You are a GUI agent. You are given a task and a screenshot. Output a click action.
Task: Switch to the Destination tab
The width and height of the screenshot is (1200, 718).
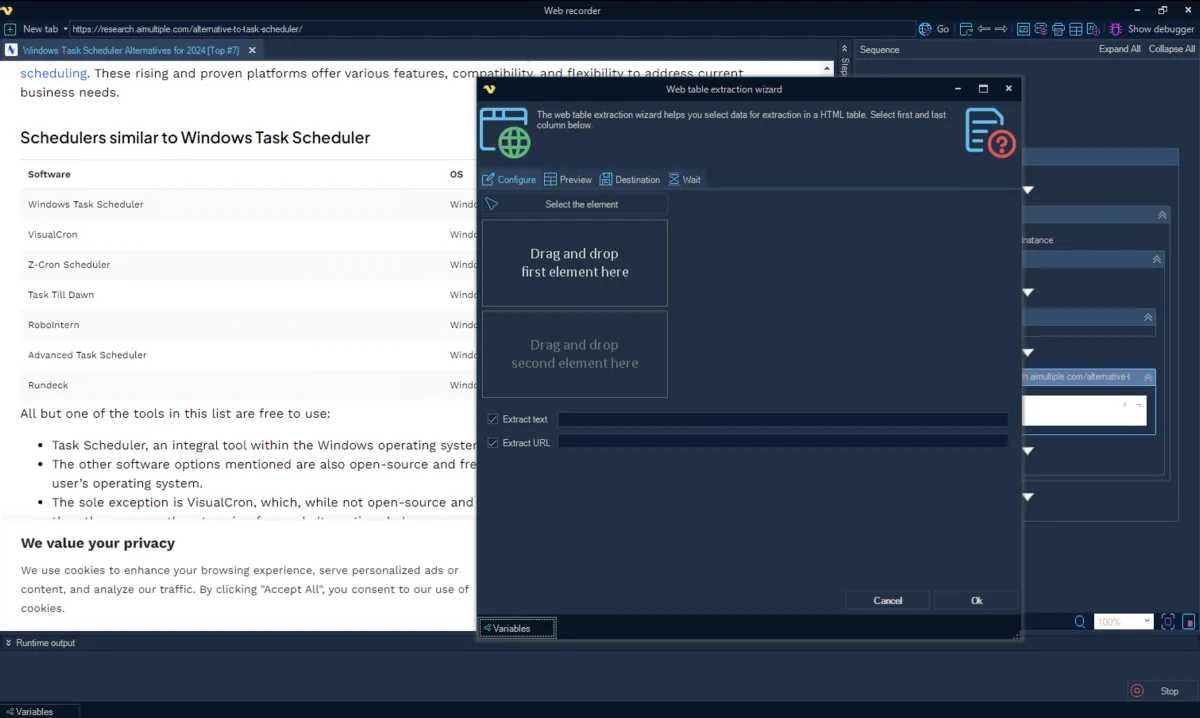(x=630, y=179)
